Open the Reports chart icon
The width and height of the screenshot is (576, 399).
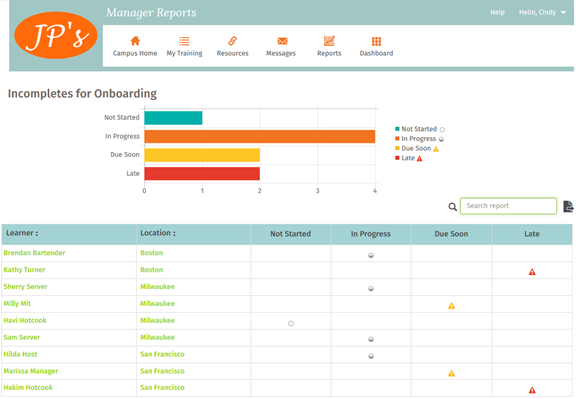point(329,41)
